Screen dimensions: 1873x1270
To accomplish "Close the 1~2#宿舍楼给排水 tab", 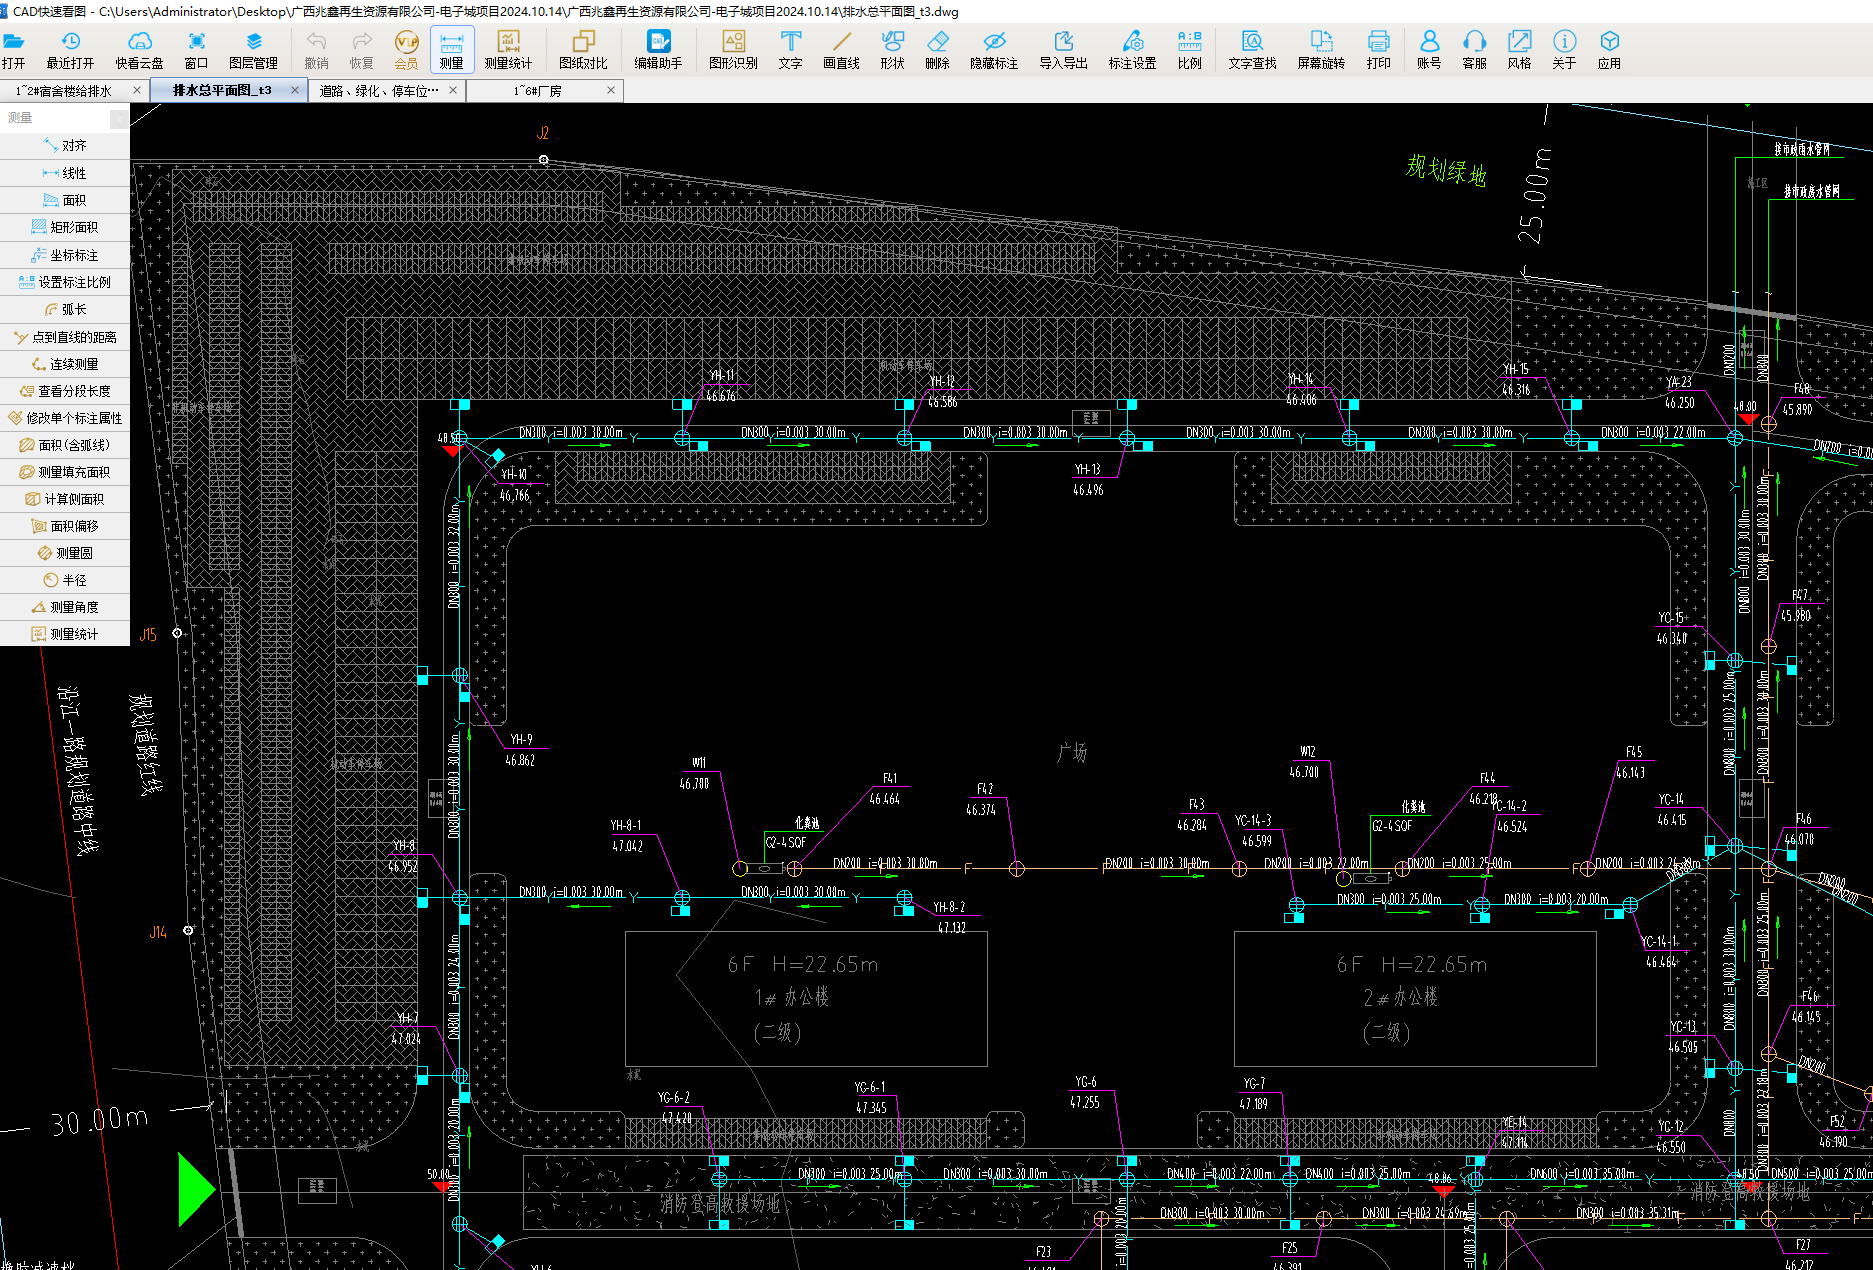I will (137, 91).
